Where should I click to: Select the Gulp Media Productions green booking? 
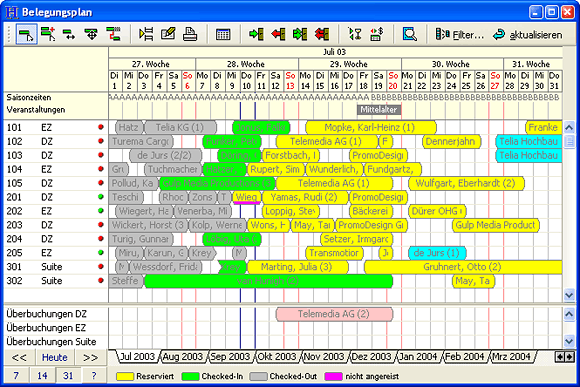(x=217, y=183)
